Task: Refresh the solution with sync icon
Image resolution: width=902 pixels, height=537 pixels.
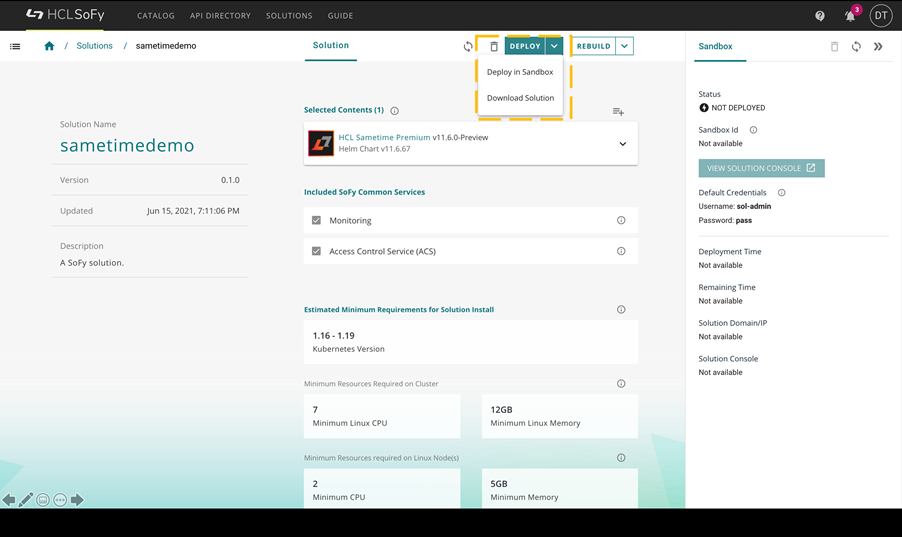Action: (x=468, y=46)
